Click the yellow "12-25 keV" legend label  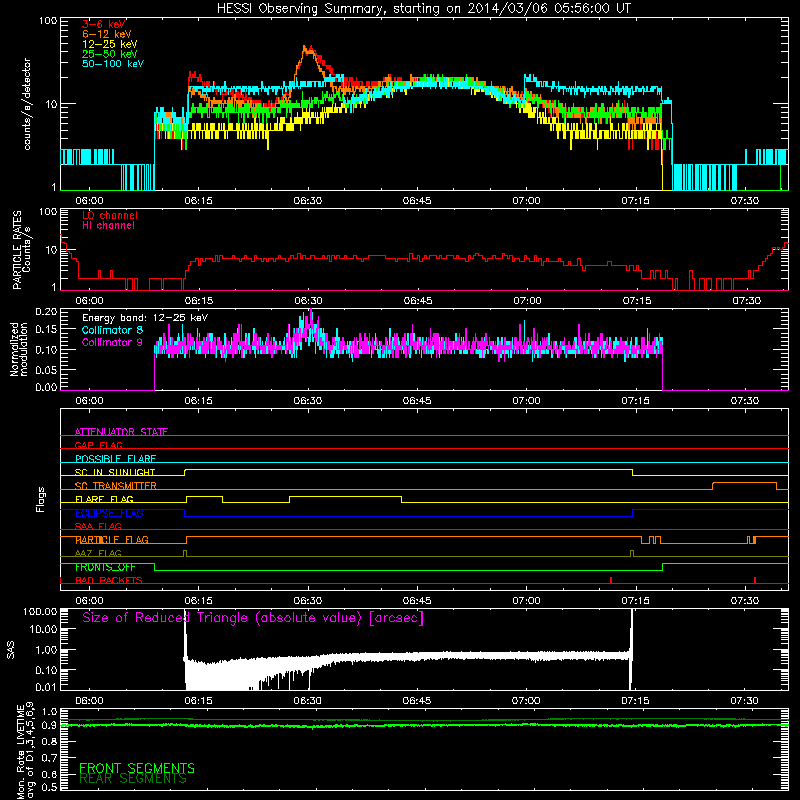110,44
